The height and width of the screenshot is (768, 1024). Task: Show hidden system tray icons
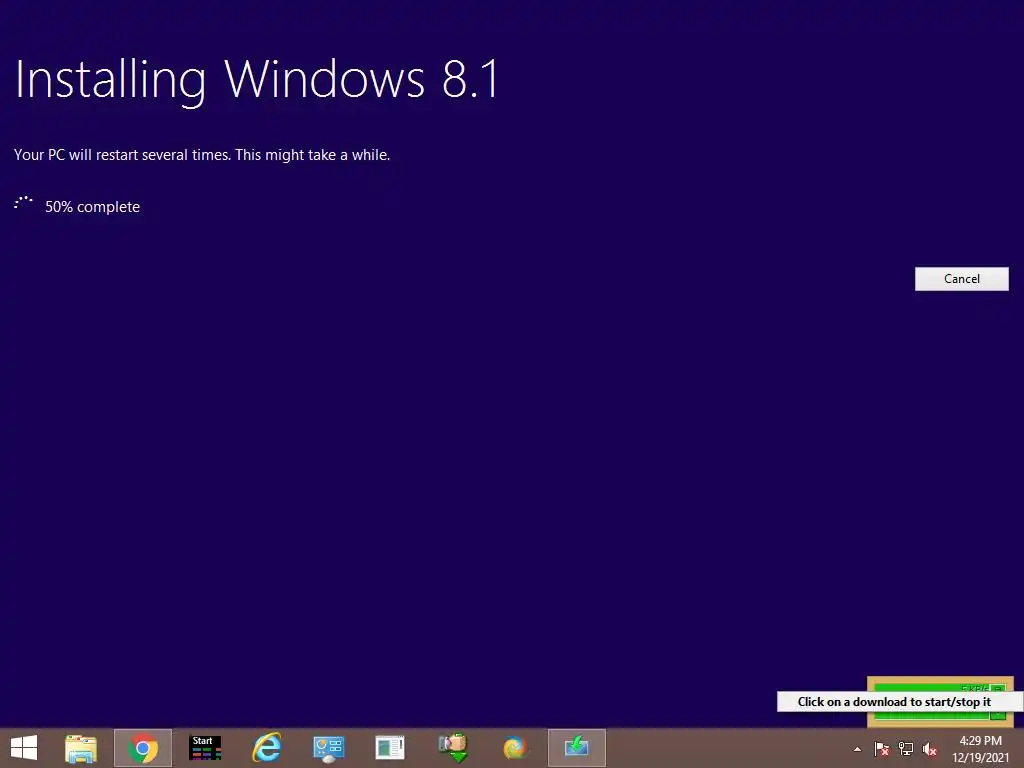pyautogui.click(x=857, y=749)
